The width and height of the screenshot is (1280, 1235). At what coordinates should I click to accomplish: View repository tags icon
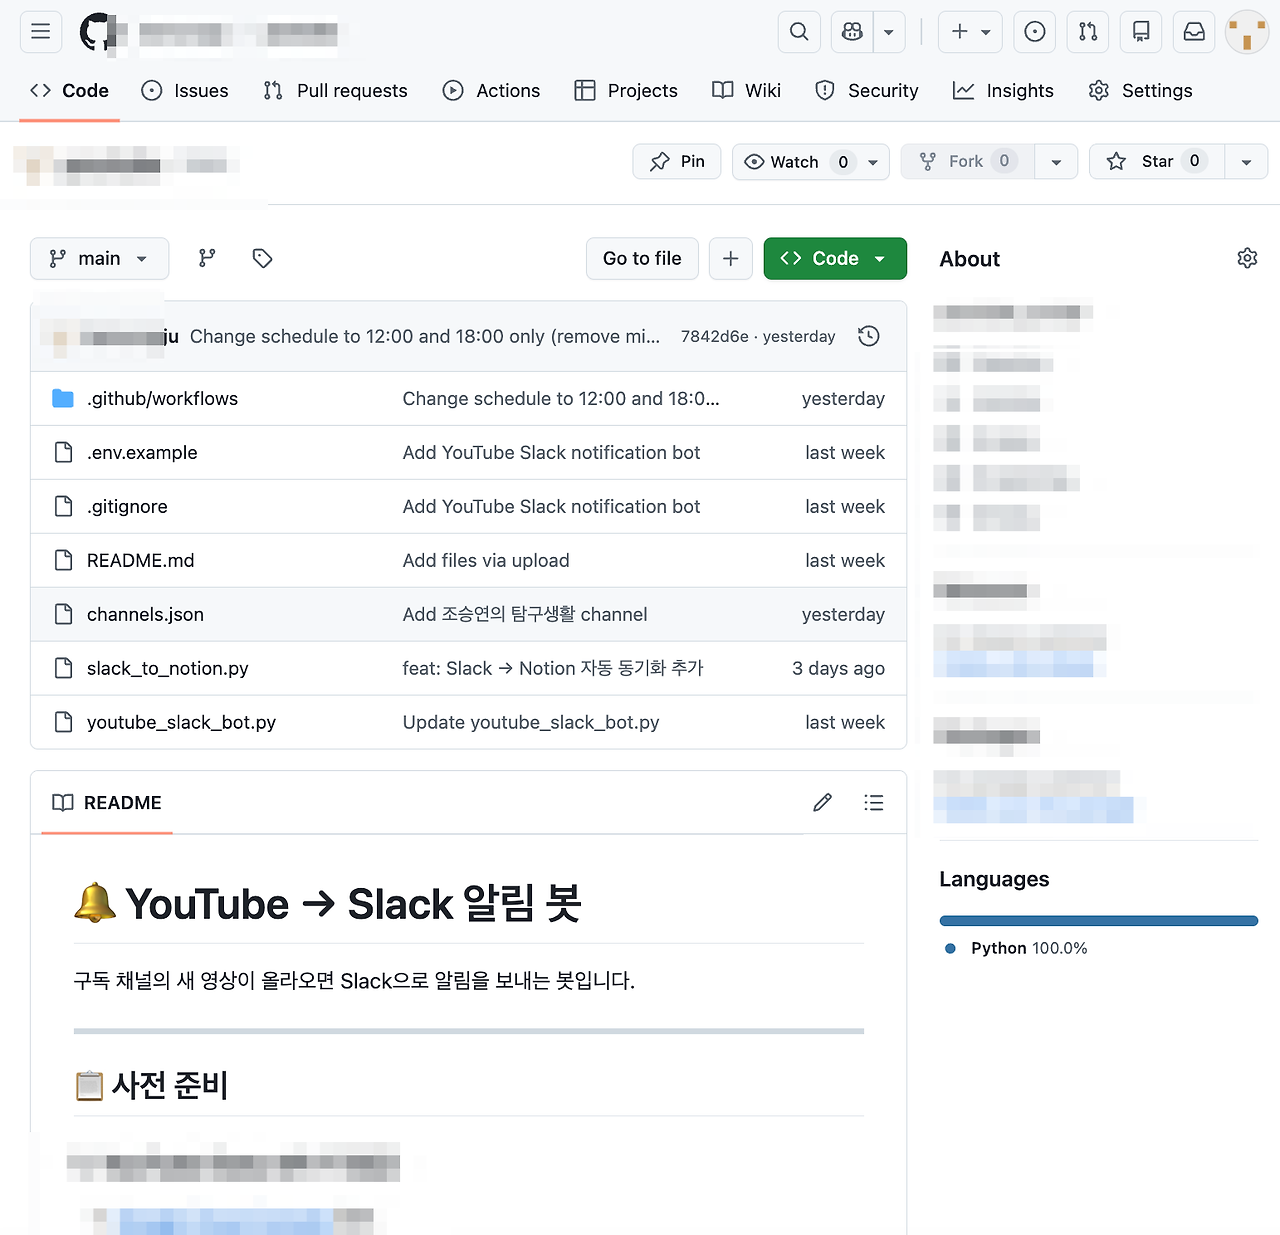point(262,259)
